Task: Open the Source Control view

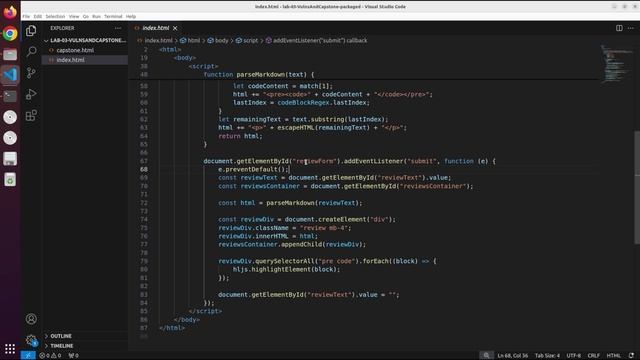Action: pyautogui.click(x=31, y=73)
